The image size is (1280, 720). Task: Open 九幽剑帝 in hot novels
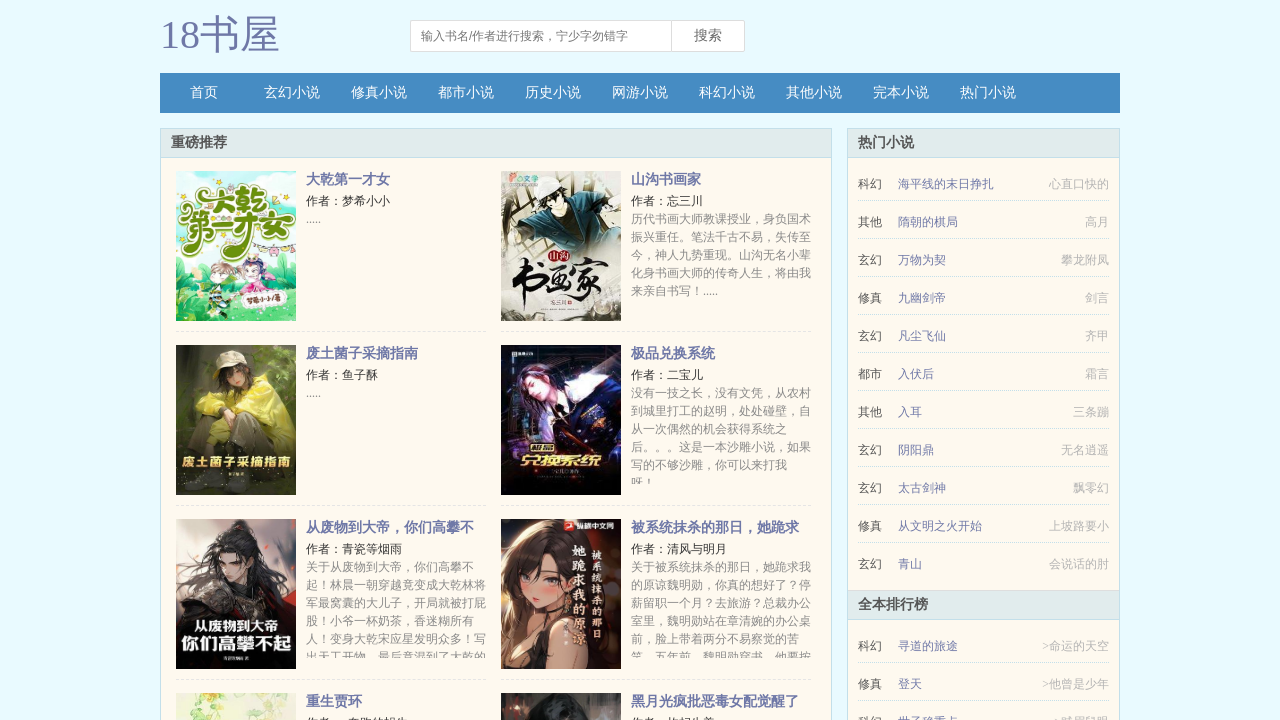pyautogui.click(x=922, y=298)
